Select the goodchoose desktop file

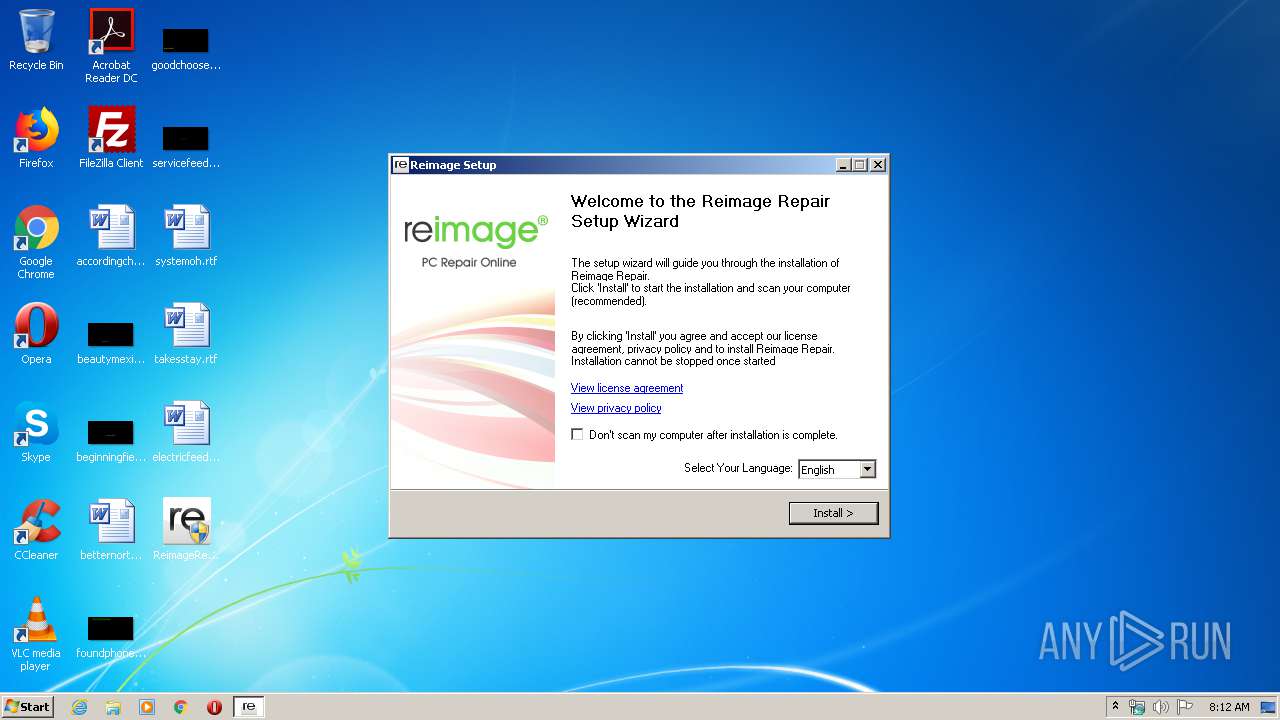click(x=186, y=46)
